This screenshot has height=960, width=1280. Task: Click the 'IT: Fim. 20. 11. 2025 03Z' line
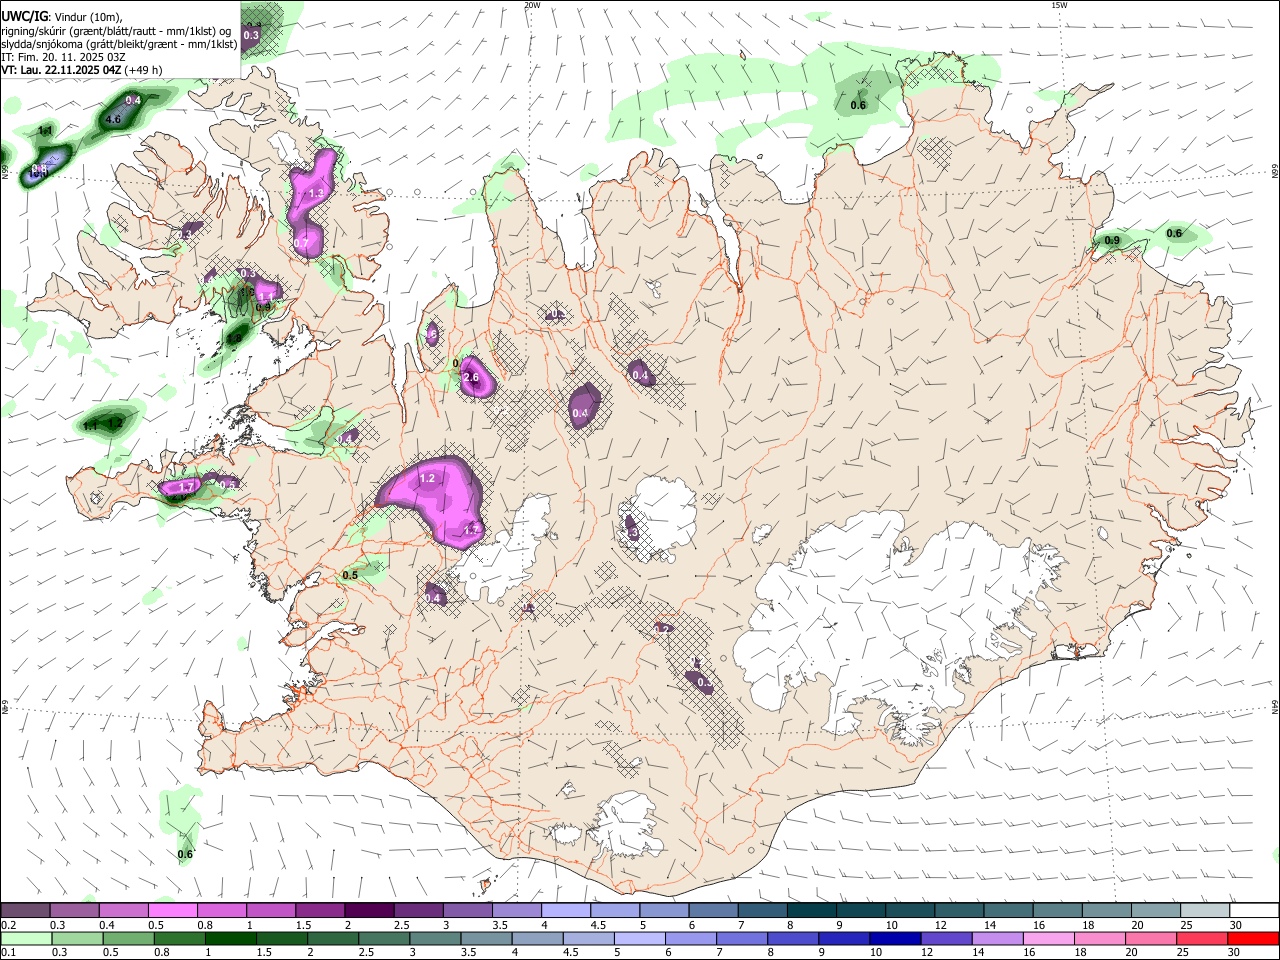click(x=63, y=57)
